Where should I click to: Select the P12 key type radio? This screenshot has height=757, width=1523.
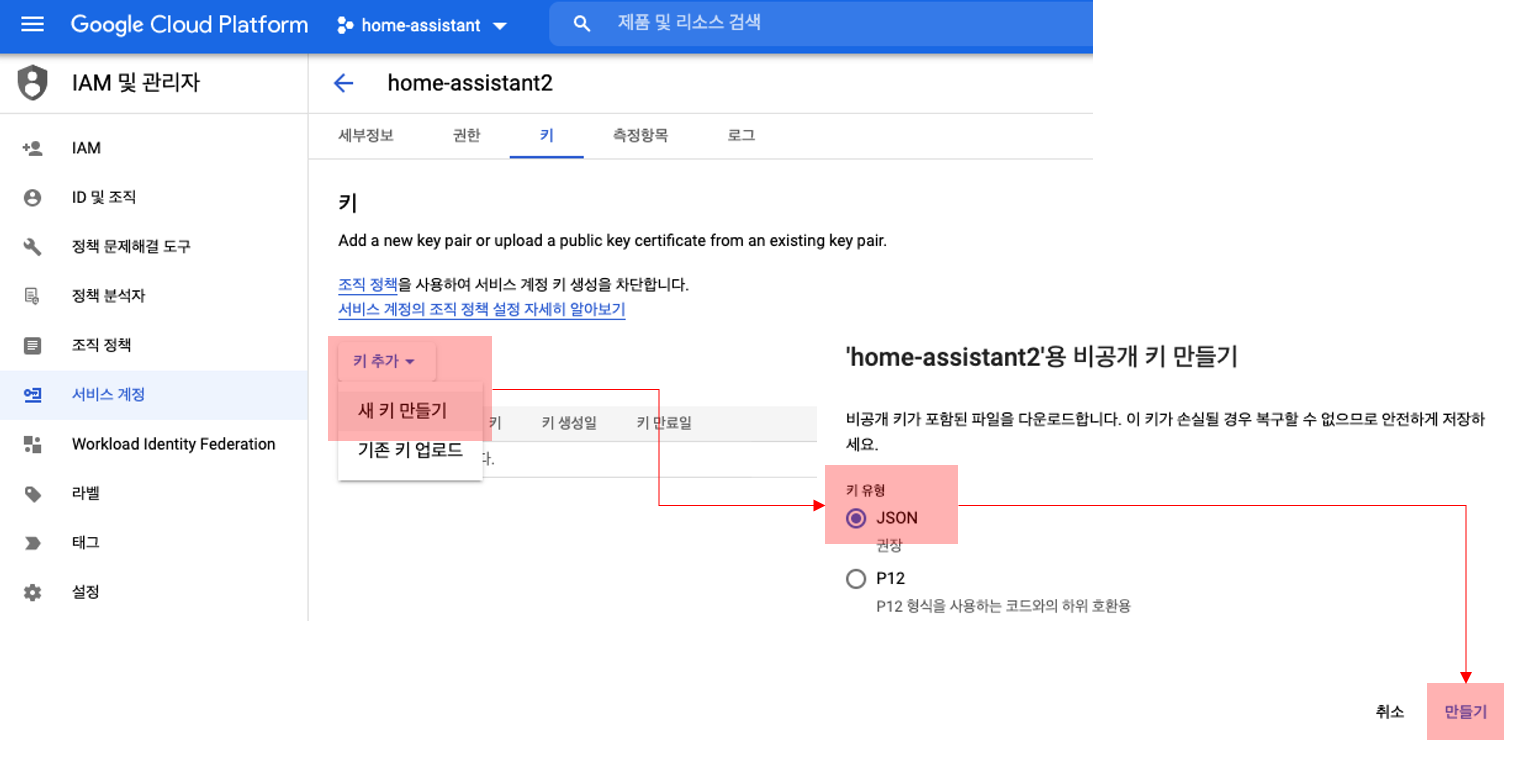click(x=855, y=578)
